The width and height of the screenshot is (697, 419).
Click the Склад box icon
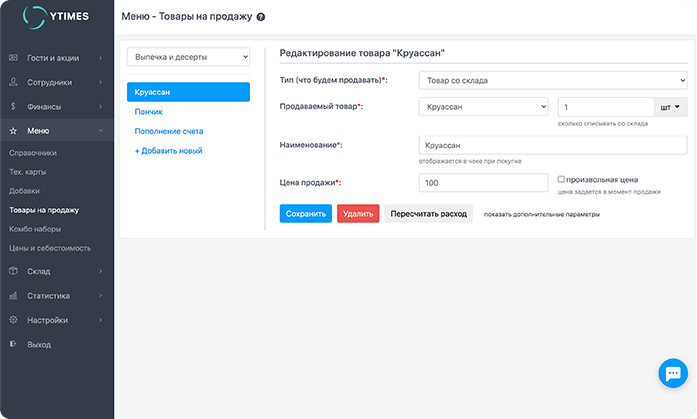(13, 271)
